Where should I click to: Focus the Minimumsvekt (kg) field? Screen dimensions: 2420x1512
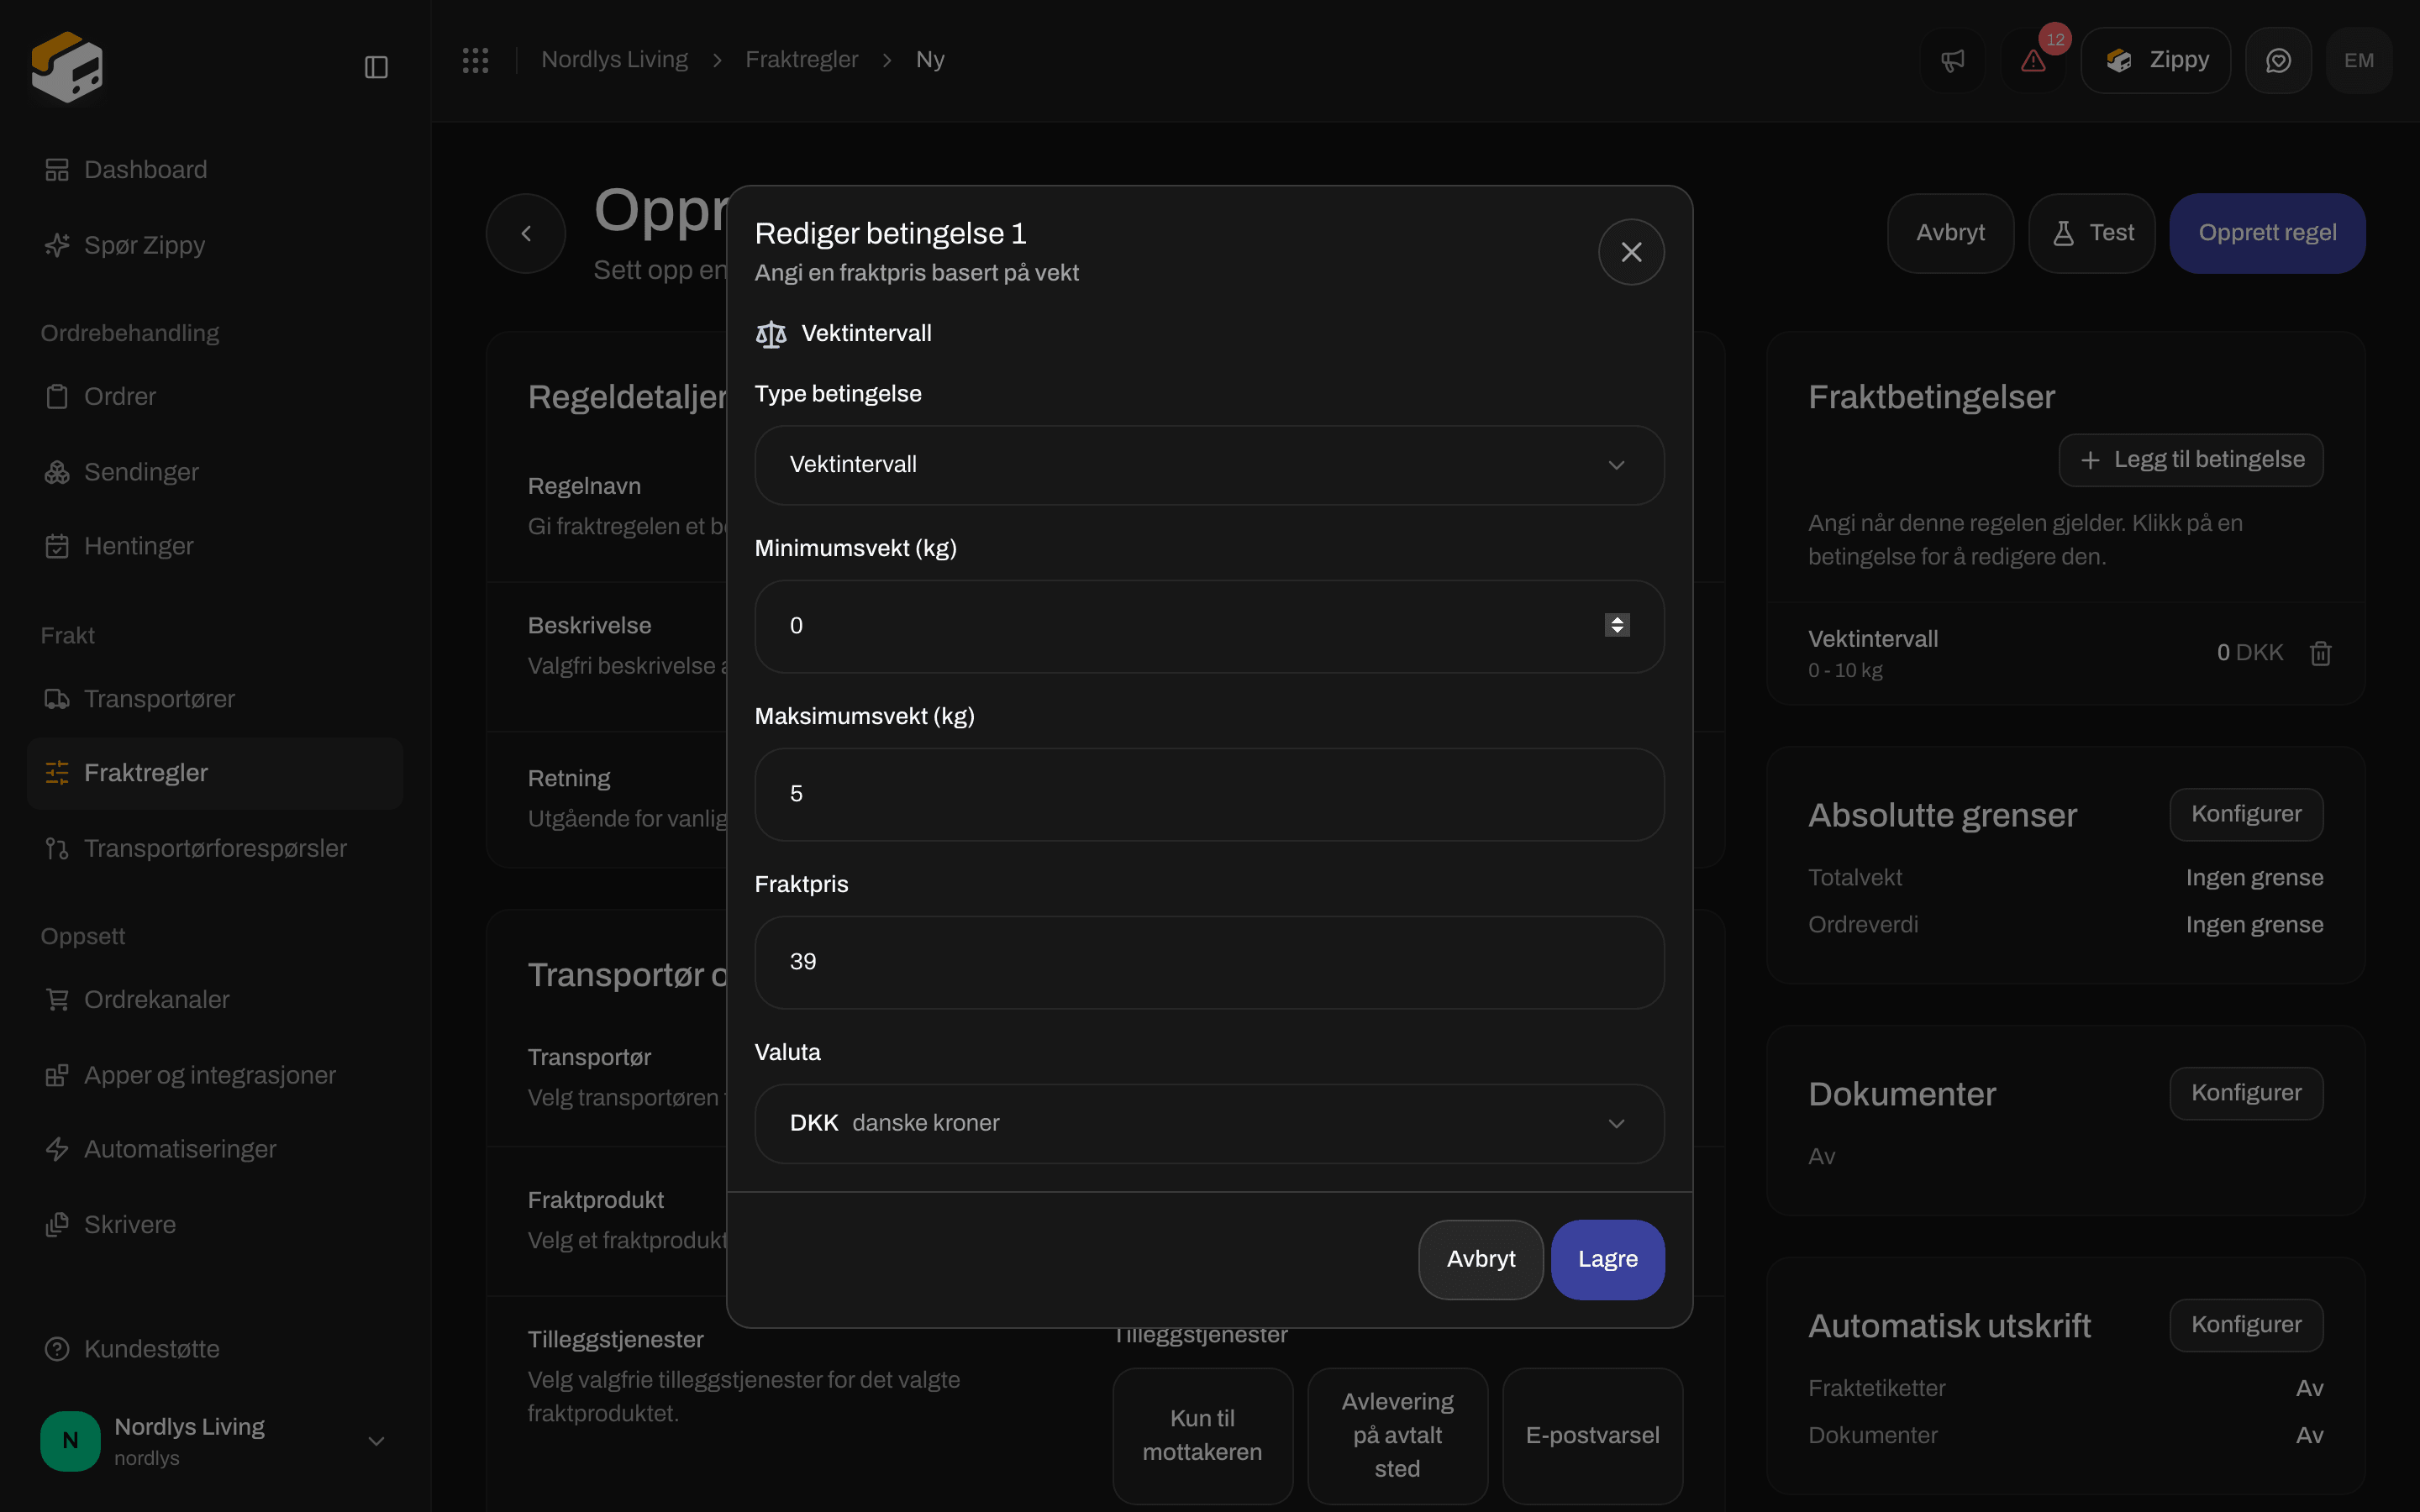[x=1209, y=626]
